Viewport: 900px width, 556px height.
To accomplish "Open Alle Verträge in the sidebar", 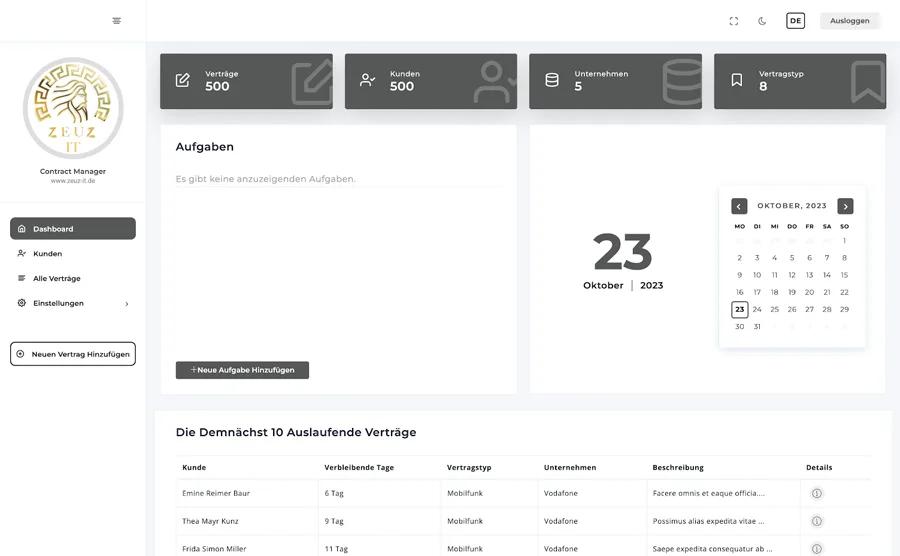I will pyautogui.click(x=73, y=278).
